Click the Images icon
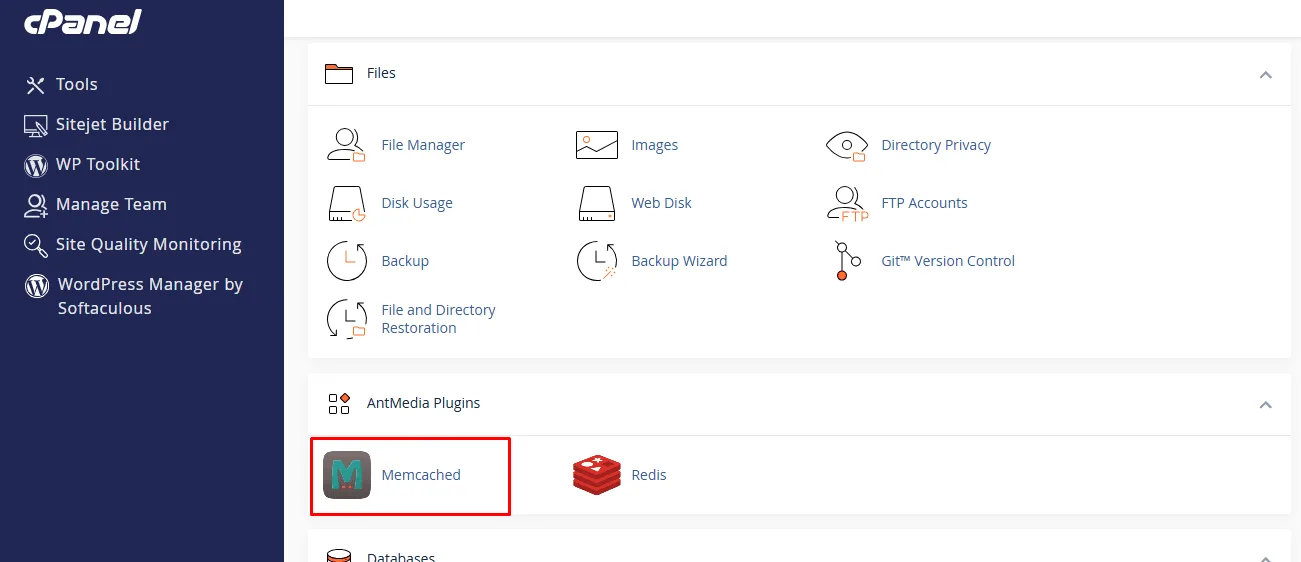Image resolution: width=1301 pixels, height=562 pixels. coord(596,145)
